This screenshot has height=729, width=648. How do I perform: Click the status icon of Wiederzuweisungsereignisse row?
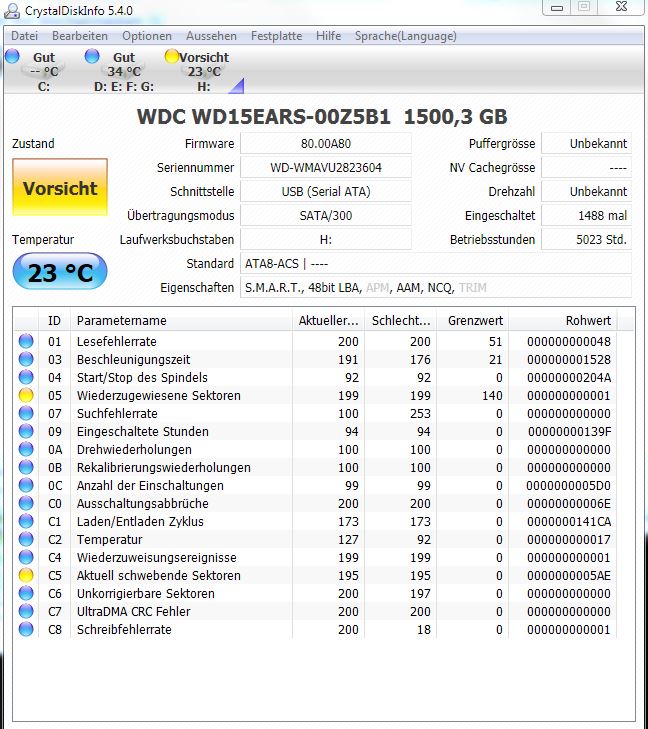click(26, 557)
